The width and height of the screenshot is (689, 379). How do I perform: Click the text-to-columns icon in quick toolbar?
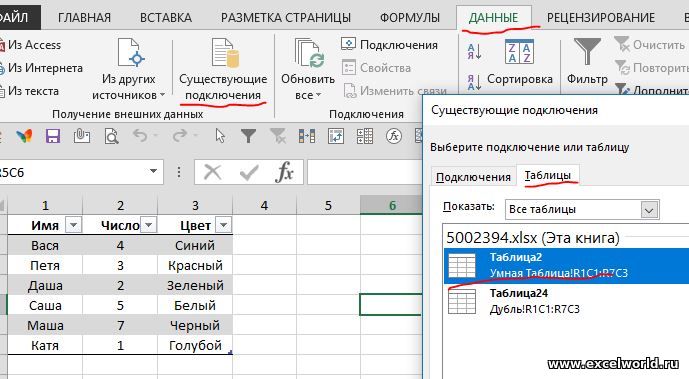(307, 136)
